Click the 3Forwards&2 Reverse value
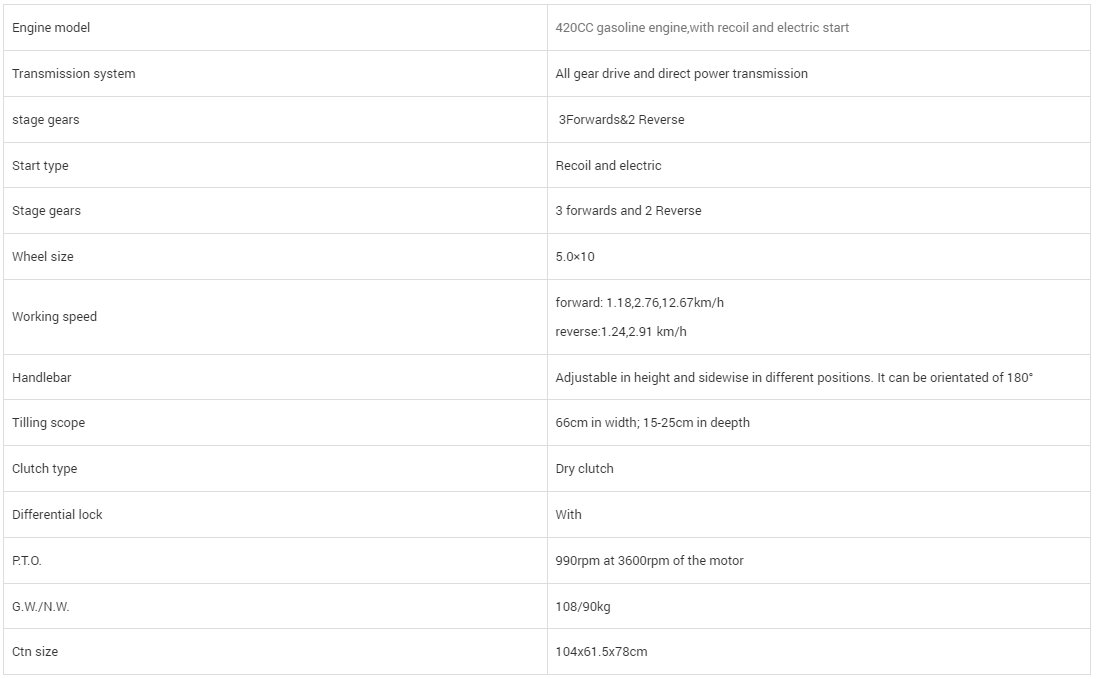The height and width of the screenshot is (679, 1096). pos(621,120)
